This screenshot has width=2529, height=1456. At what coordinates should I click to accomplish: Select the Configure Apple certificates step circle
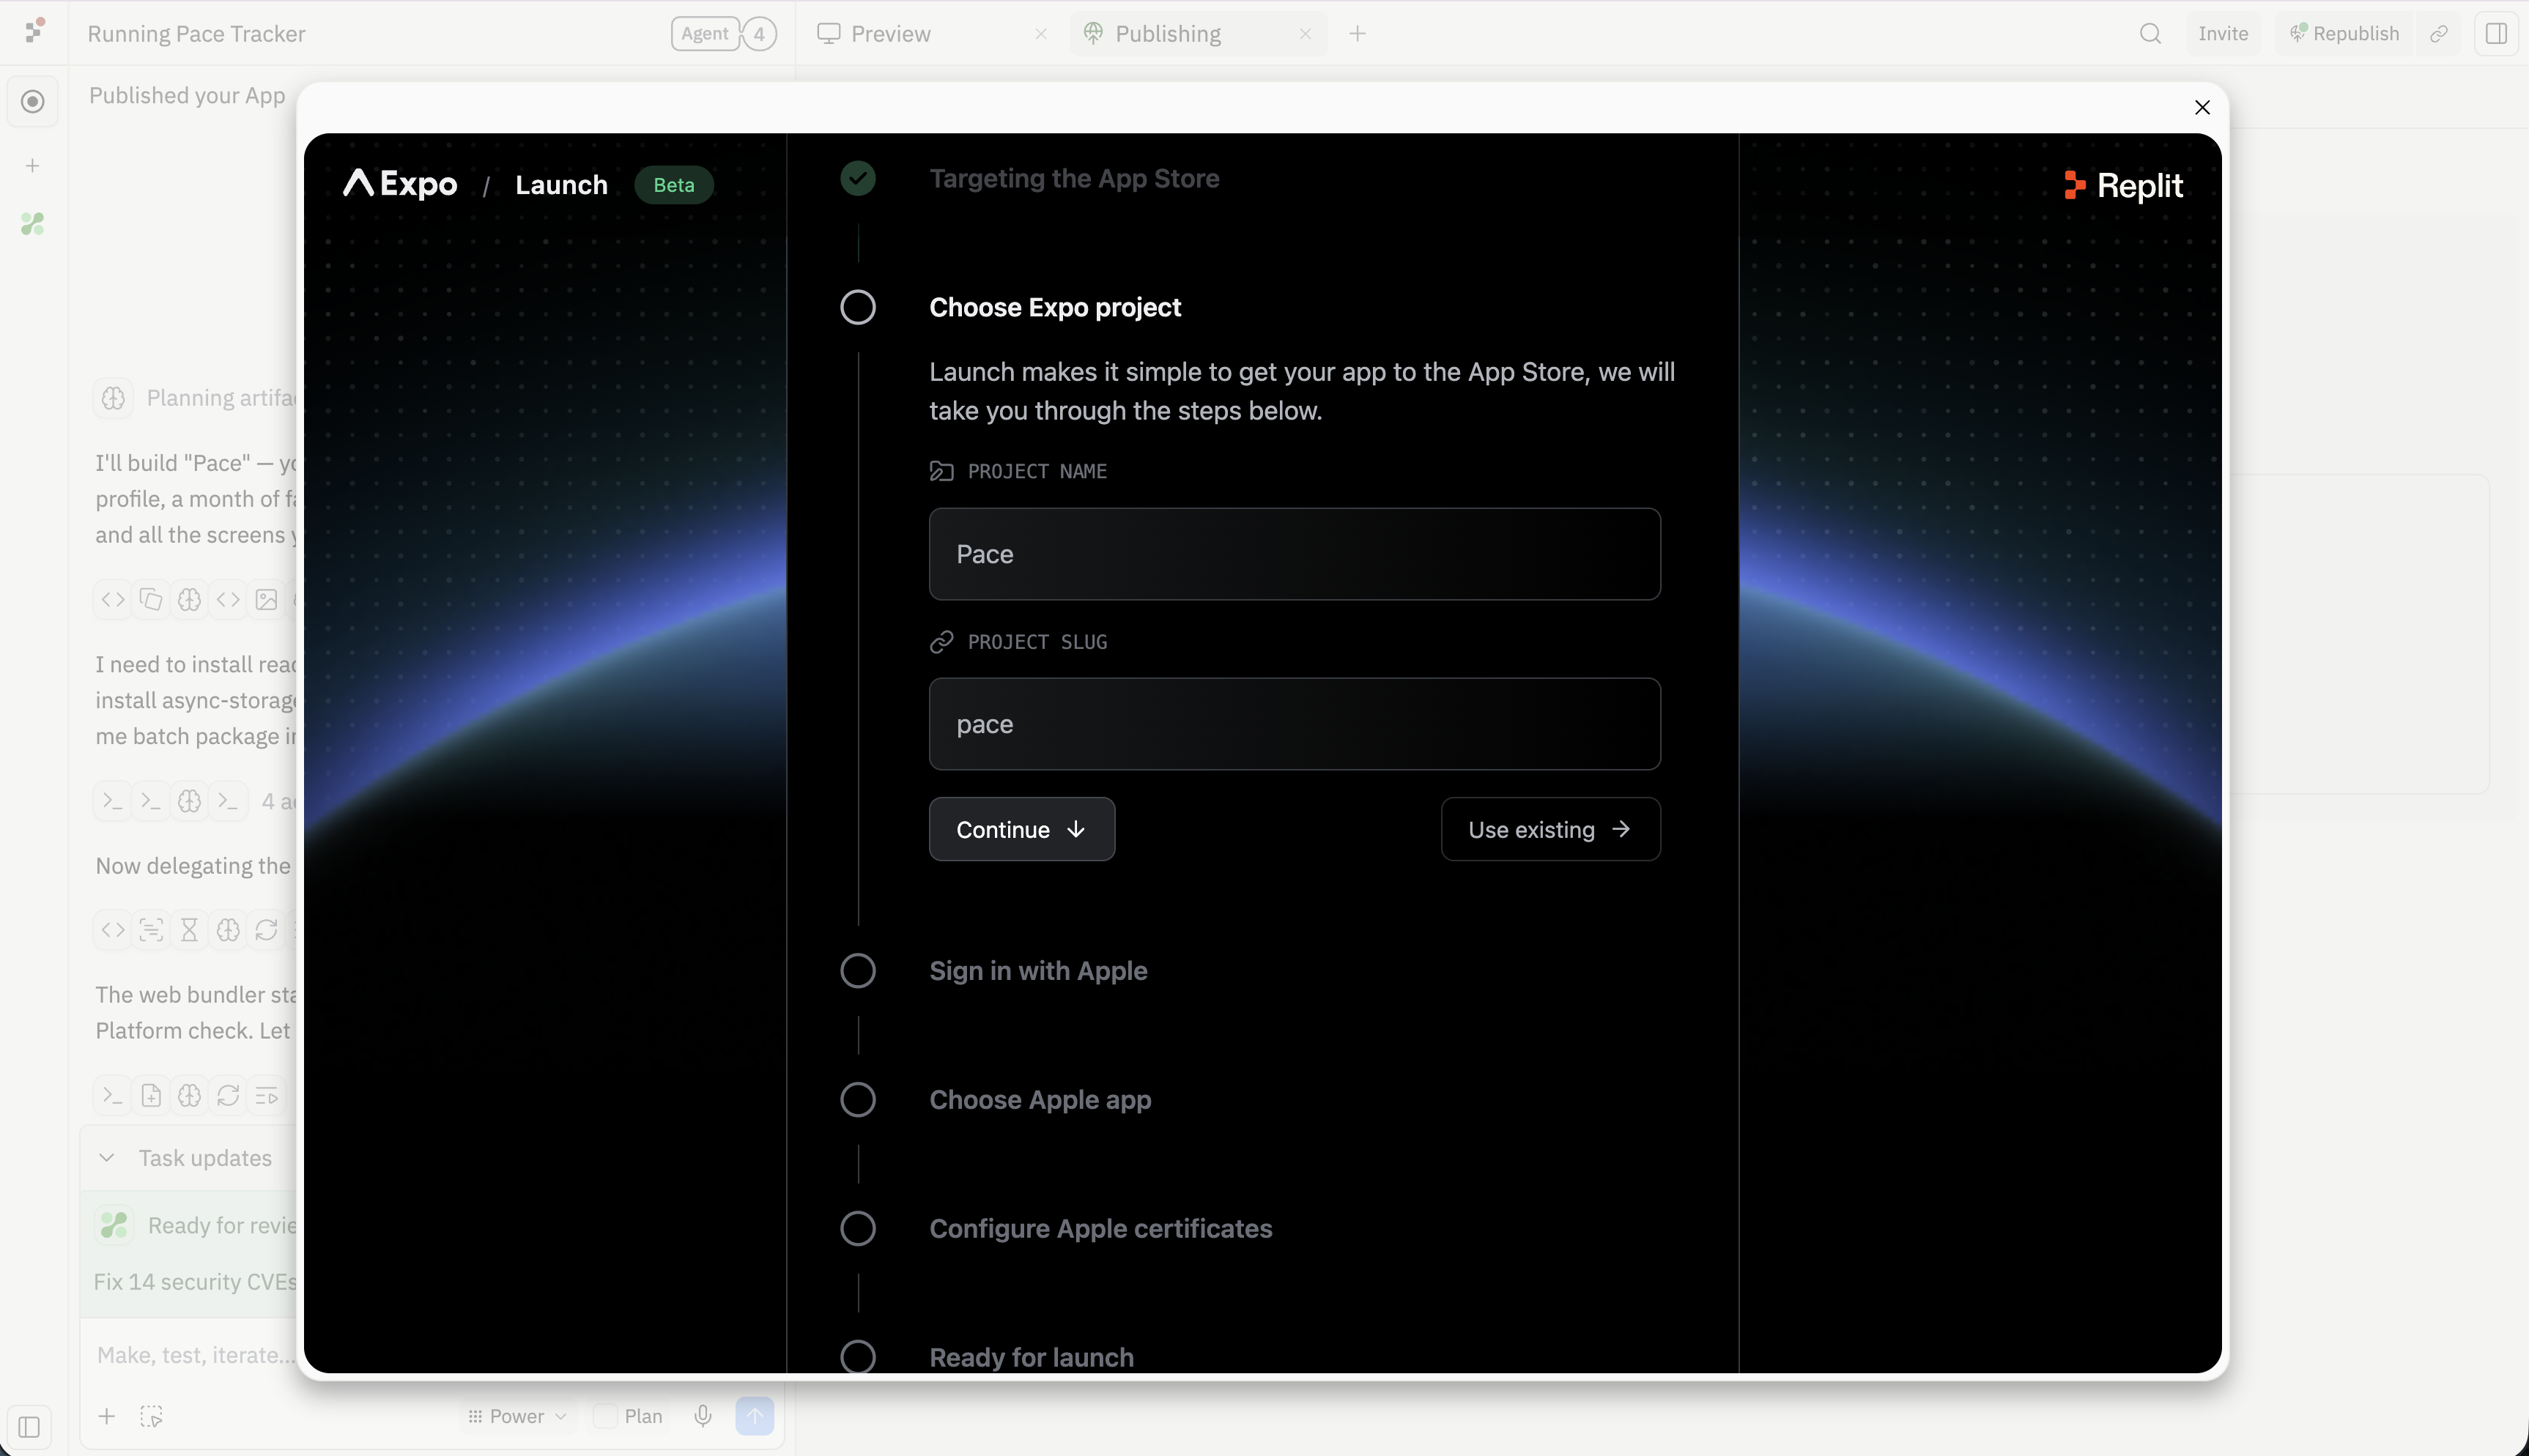pos(858,1229)
